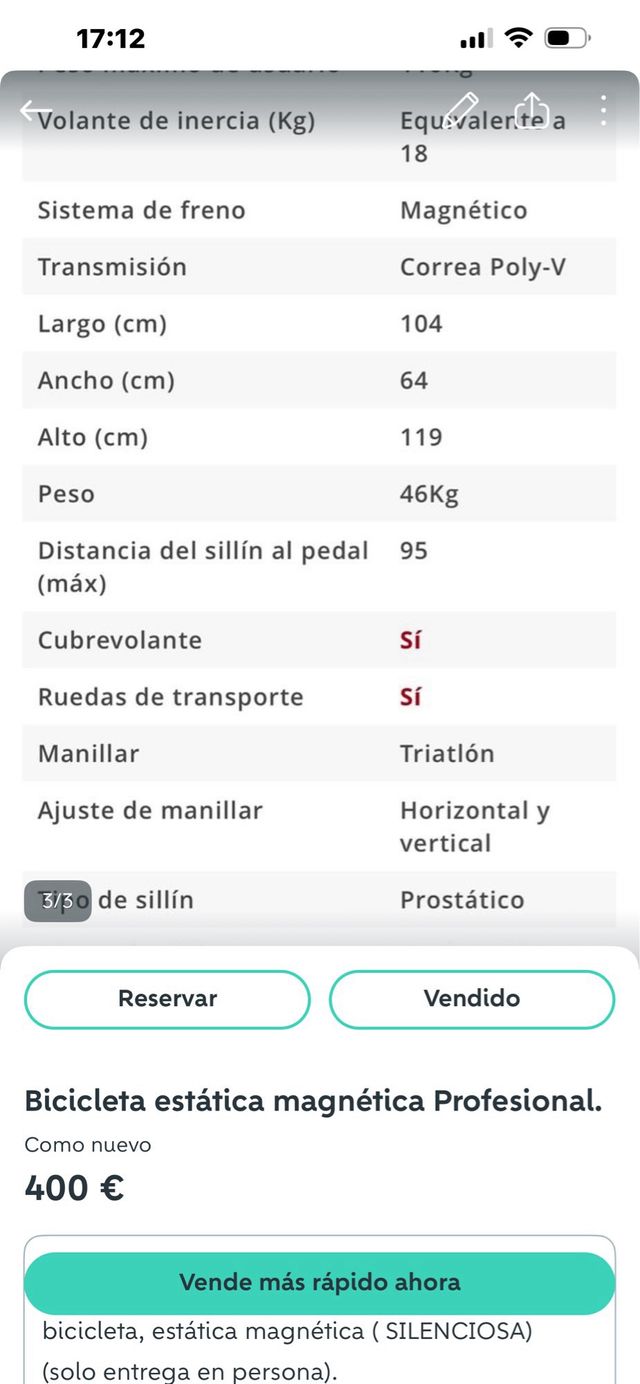Mark the item as Reservar
Screen dimensions: 640x1384
pos(167,998)
